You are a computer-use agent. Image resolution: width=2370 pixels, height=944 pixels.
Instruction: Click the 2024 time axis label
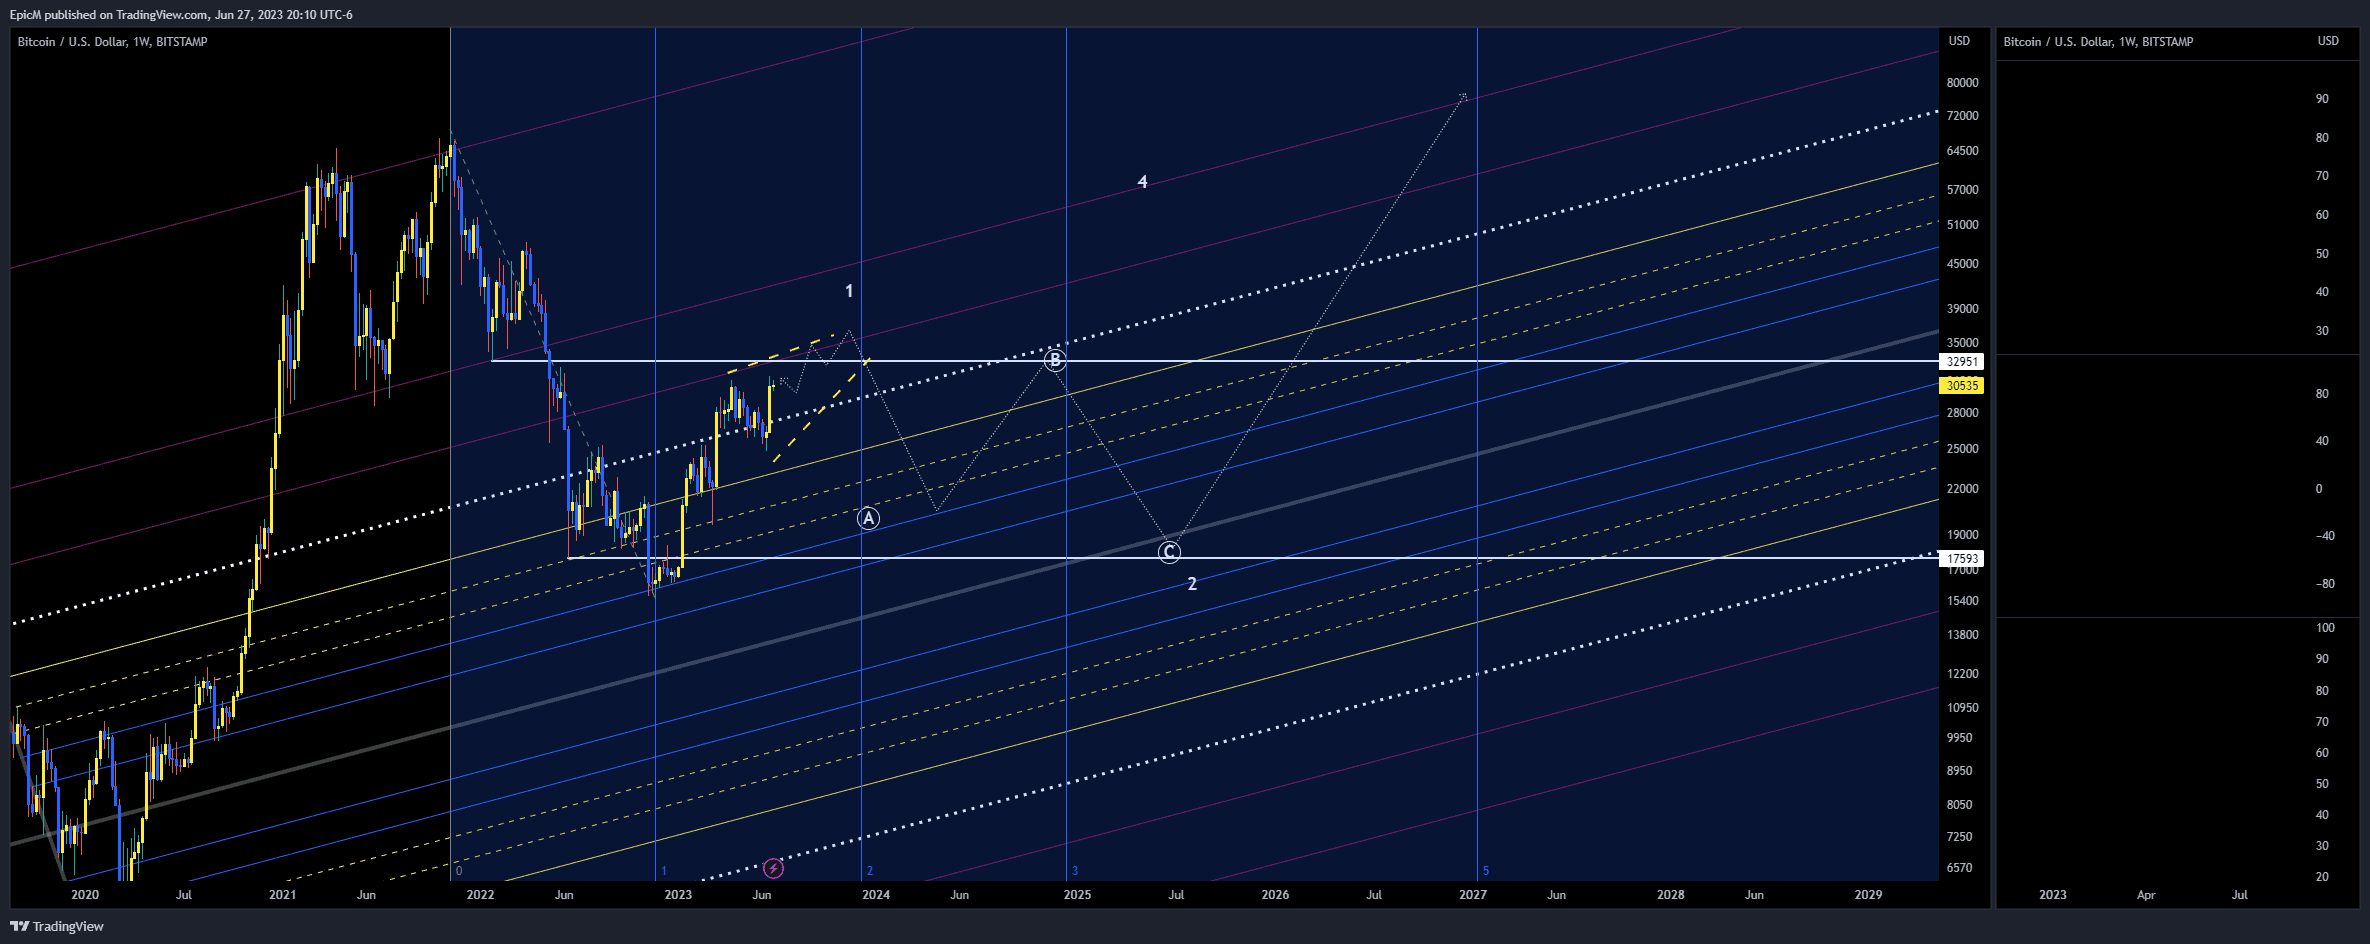click(876, 895)
